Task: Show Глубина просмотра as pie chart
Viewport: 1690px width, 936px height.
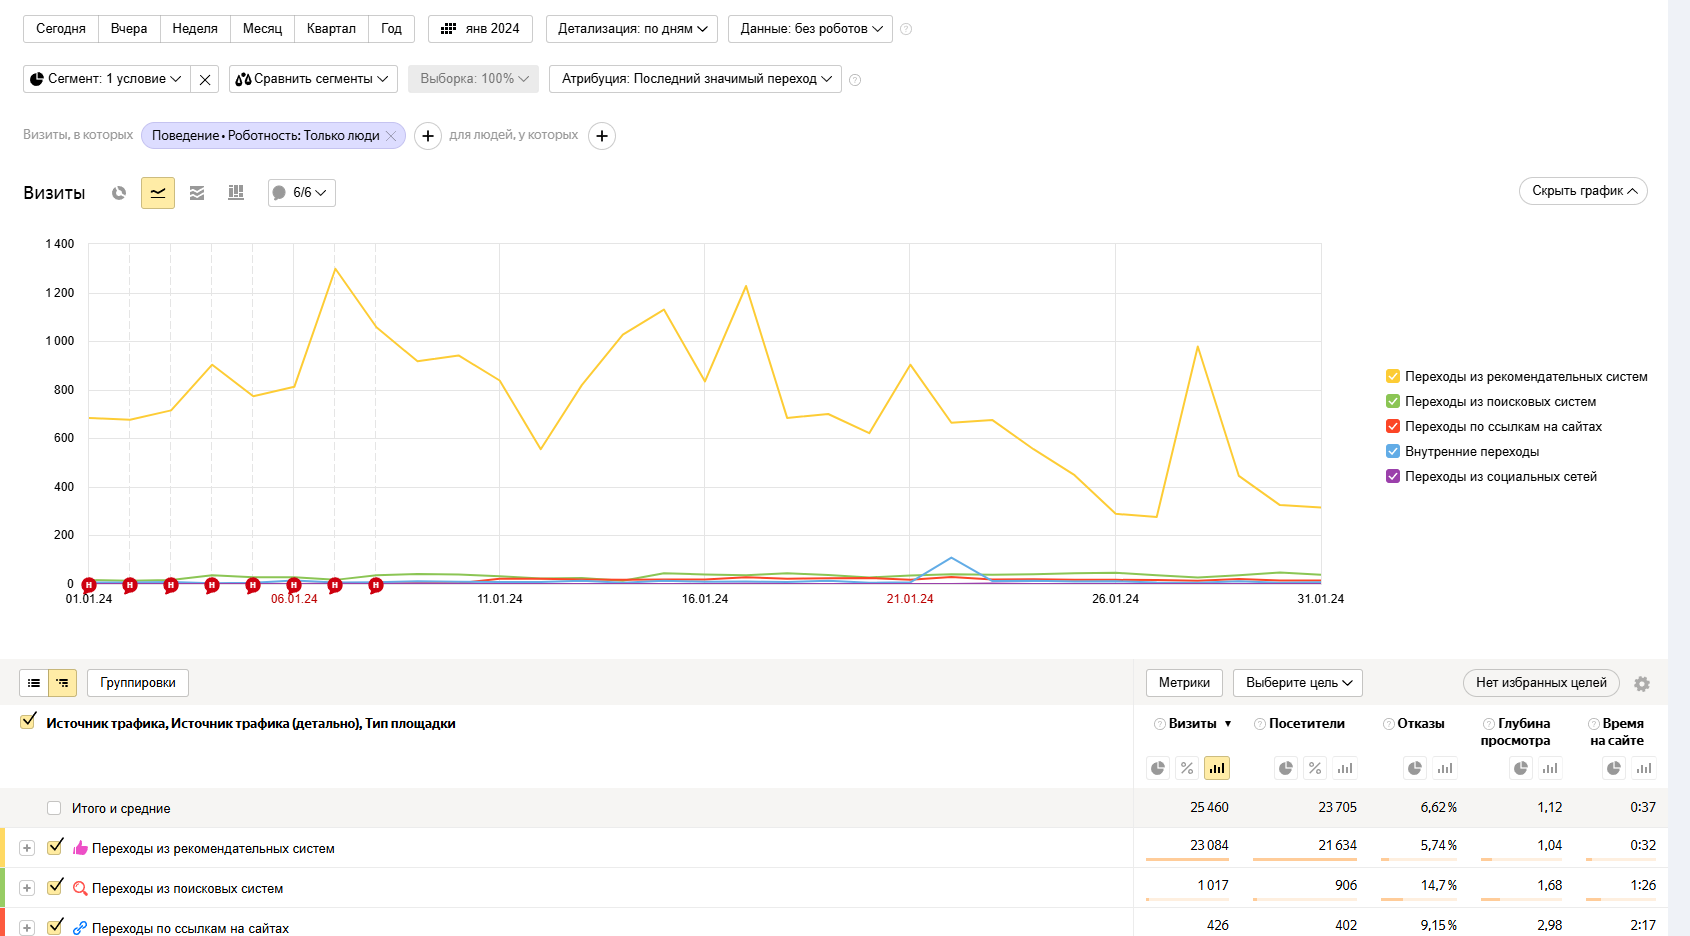Action: [1521, 768]
